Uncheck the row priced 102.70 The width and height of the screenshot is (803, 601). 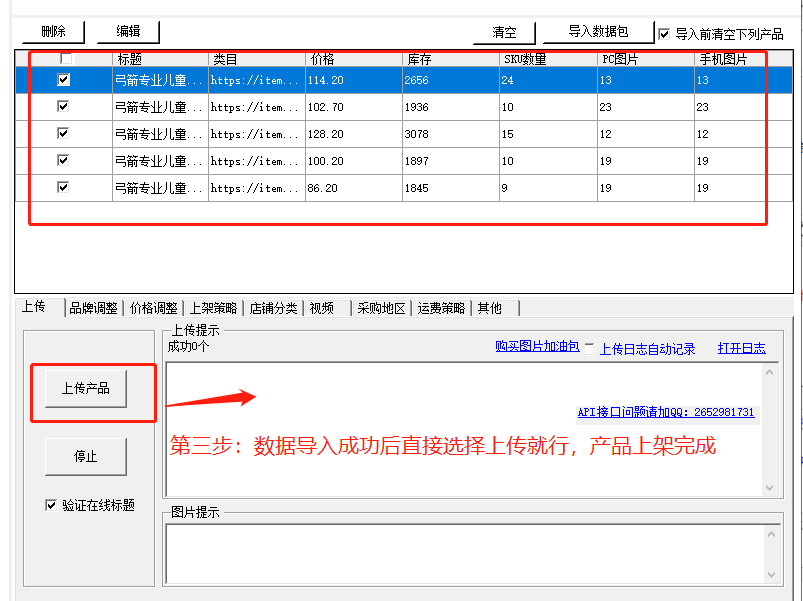pos(63,106)
